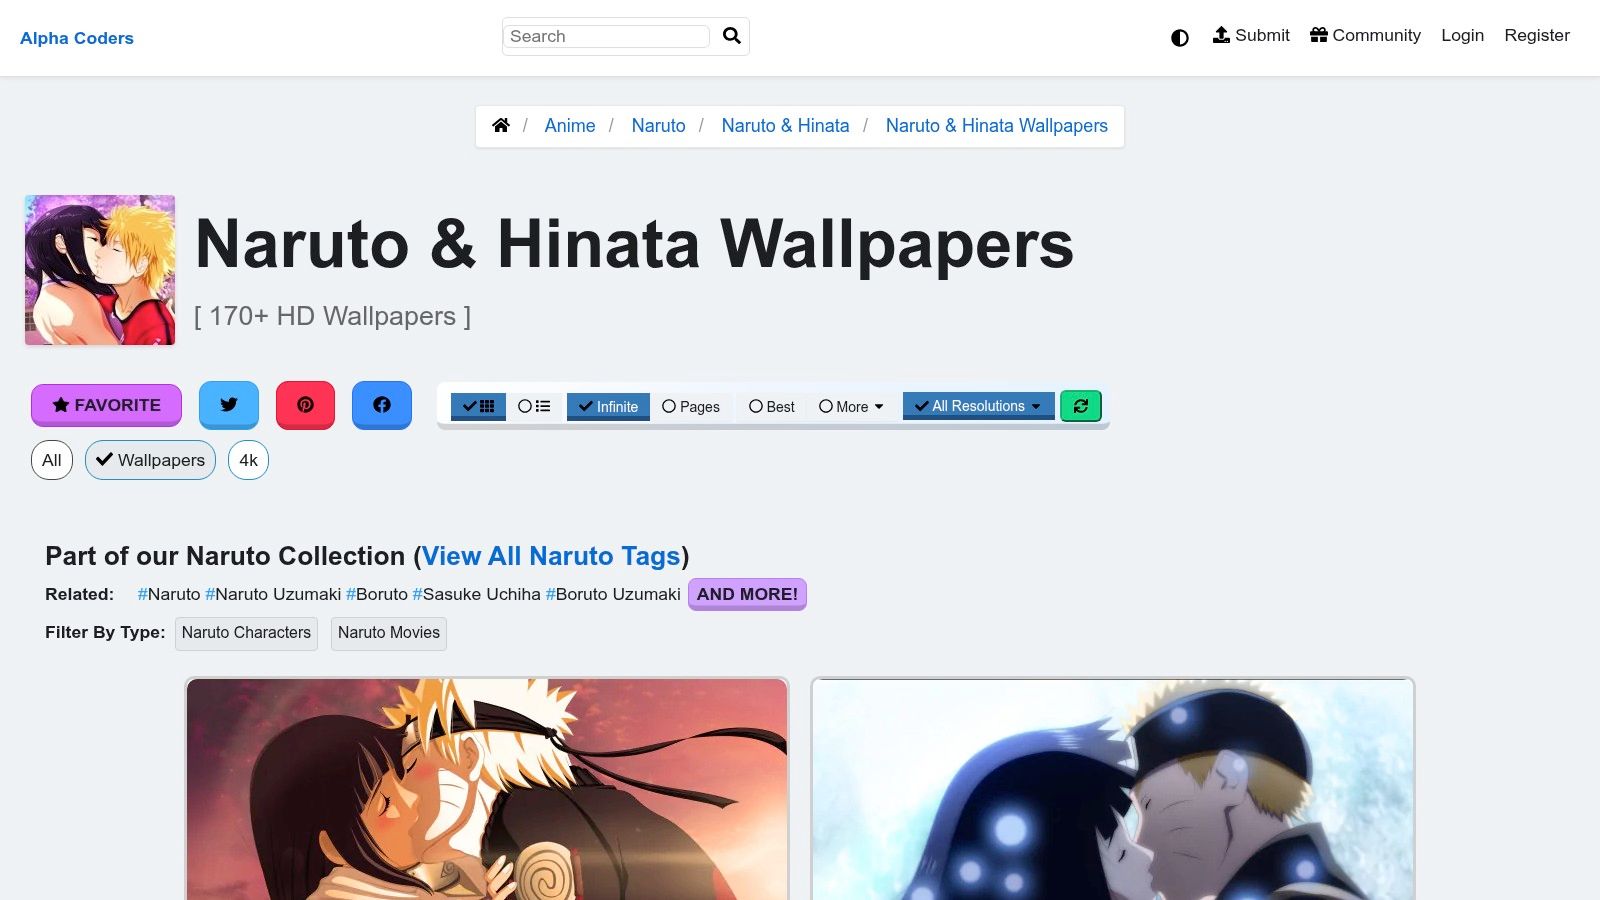
Task: Click the Login link
Action: (x=1462, y=35)
